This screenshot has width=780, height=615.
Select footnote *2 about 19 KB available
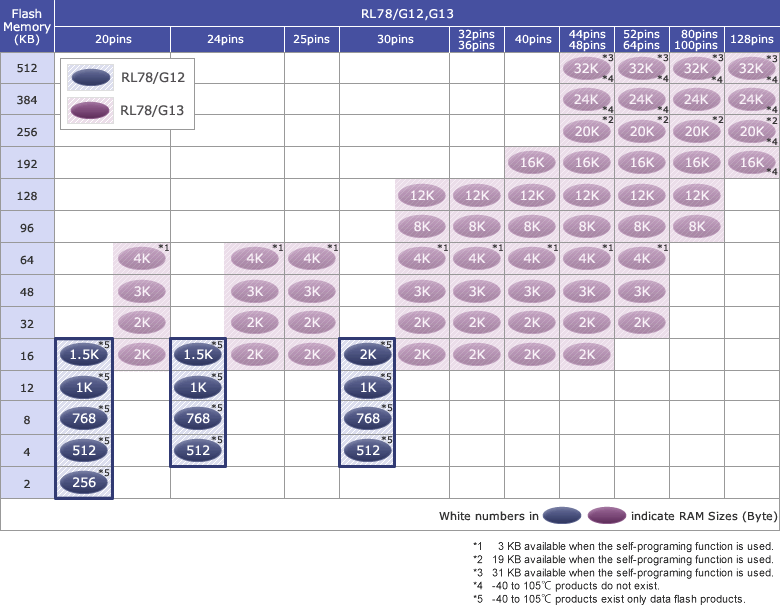click(623, 559)
